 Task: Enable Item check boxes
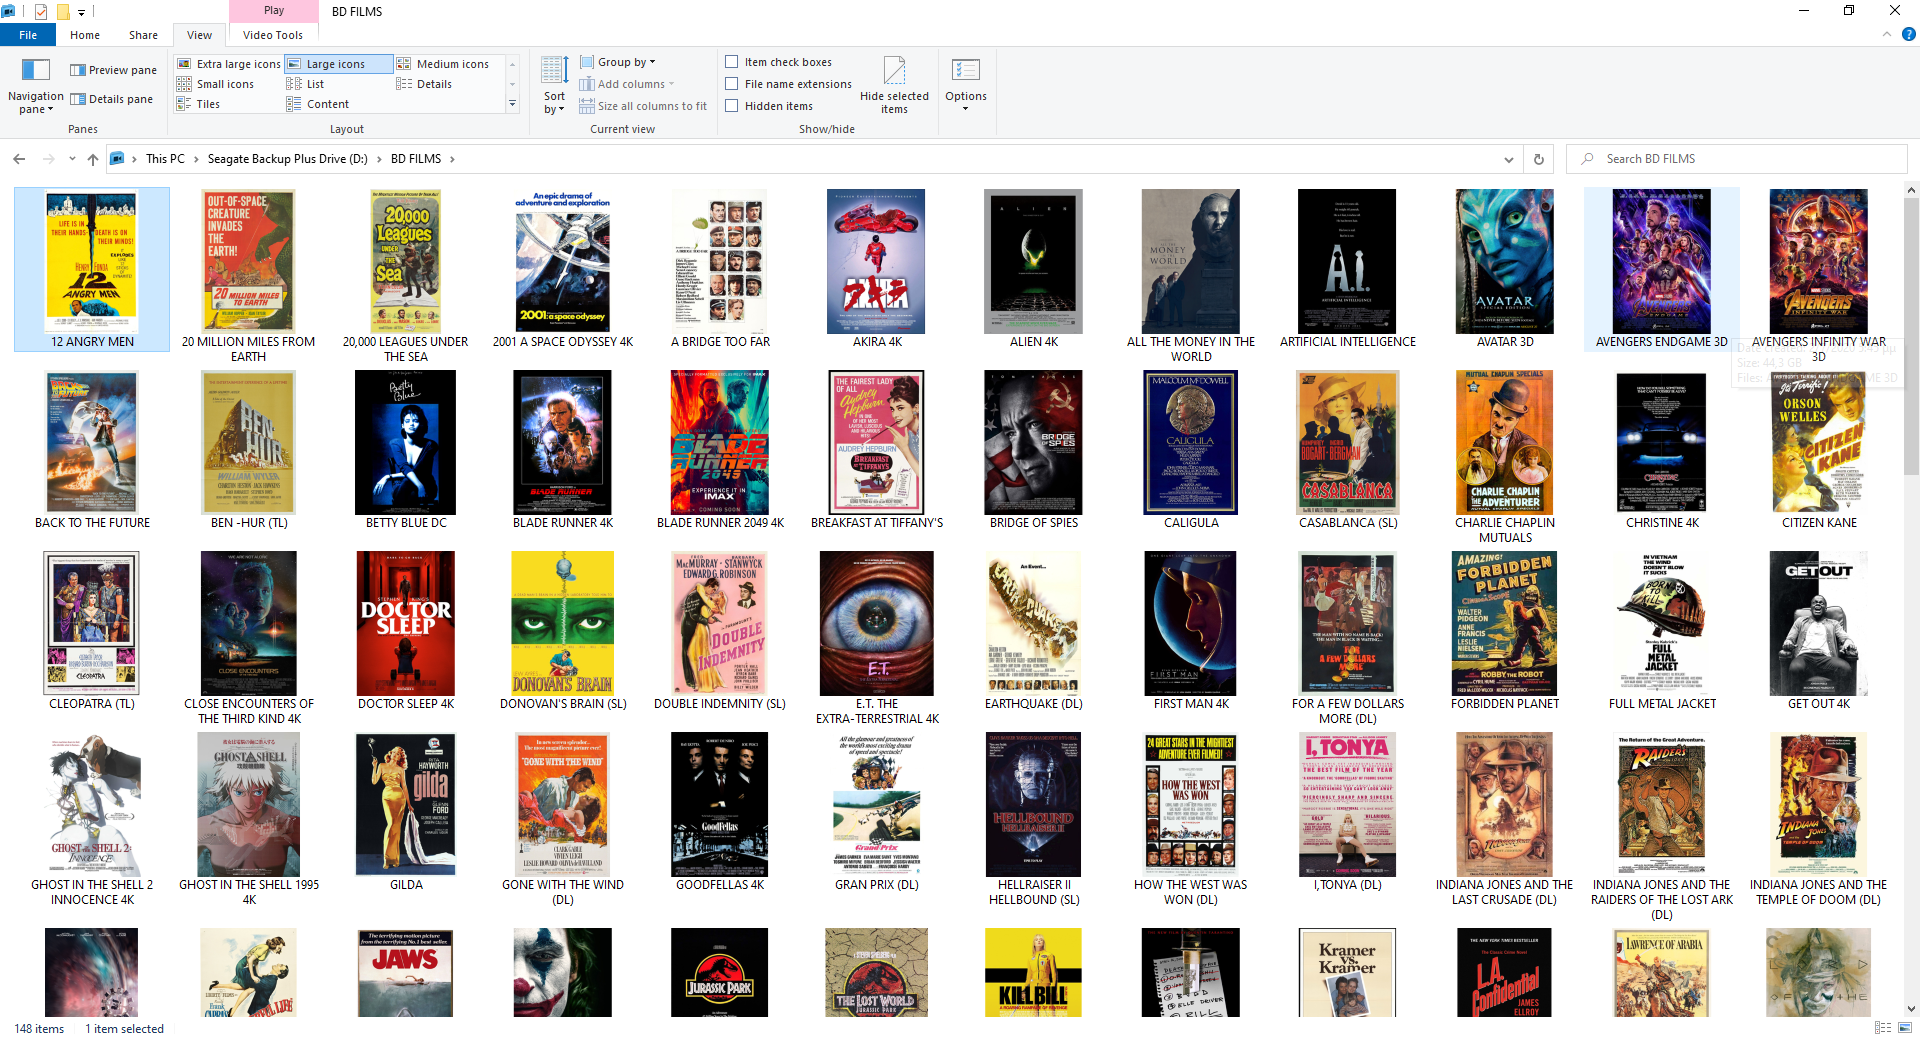pyautogui.click(x=732, y=62)
